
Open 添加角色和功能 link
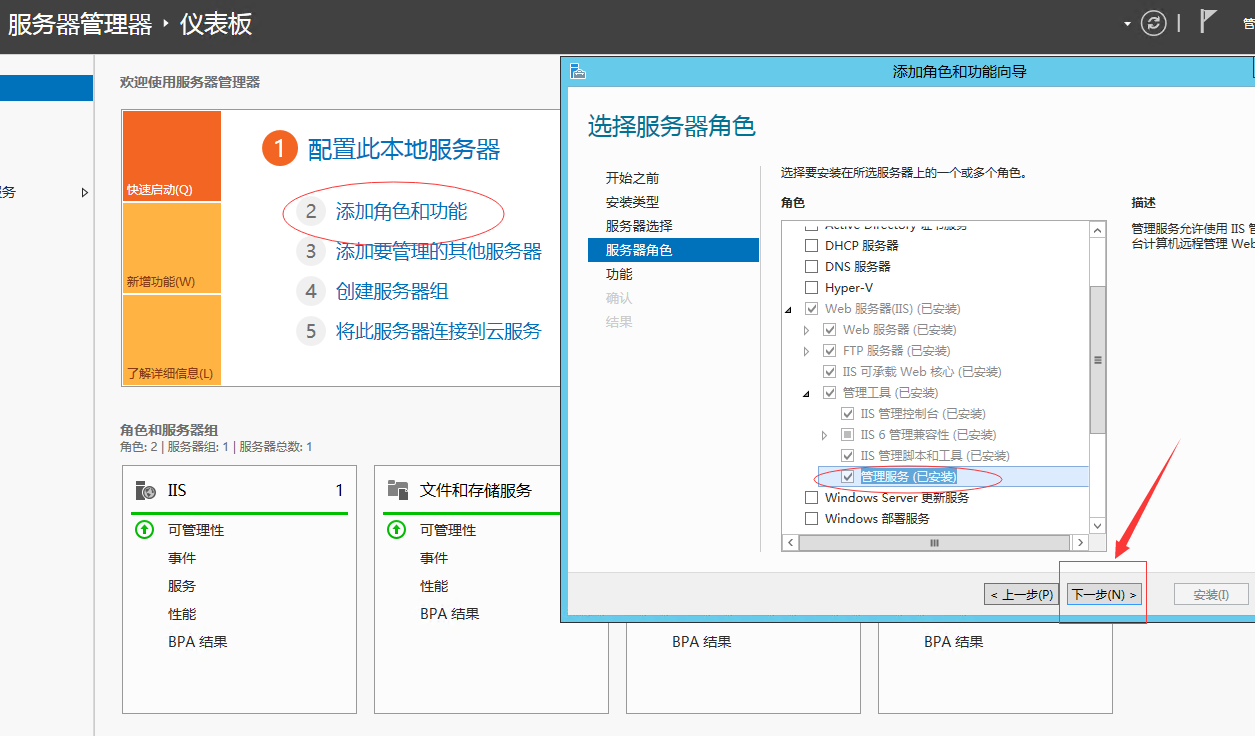[x=401, y=211]
